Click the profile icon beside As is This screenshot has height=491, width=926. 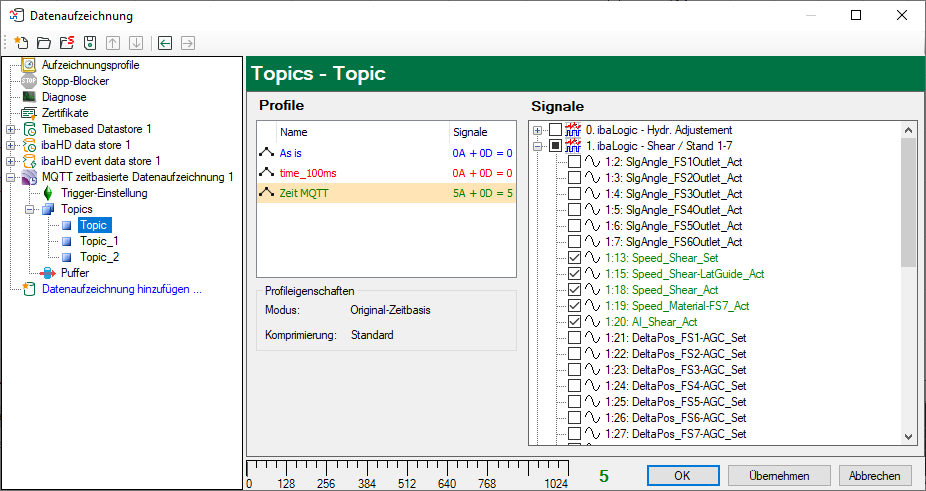[266, 153]
